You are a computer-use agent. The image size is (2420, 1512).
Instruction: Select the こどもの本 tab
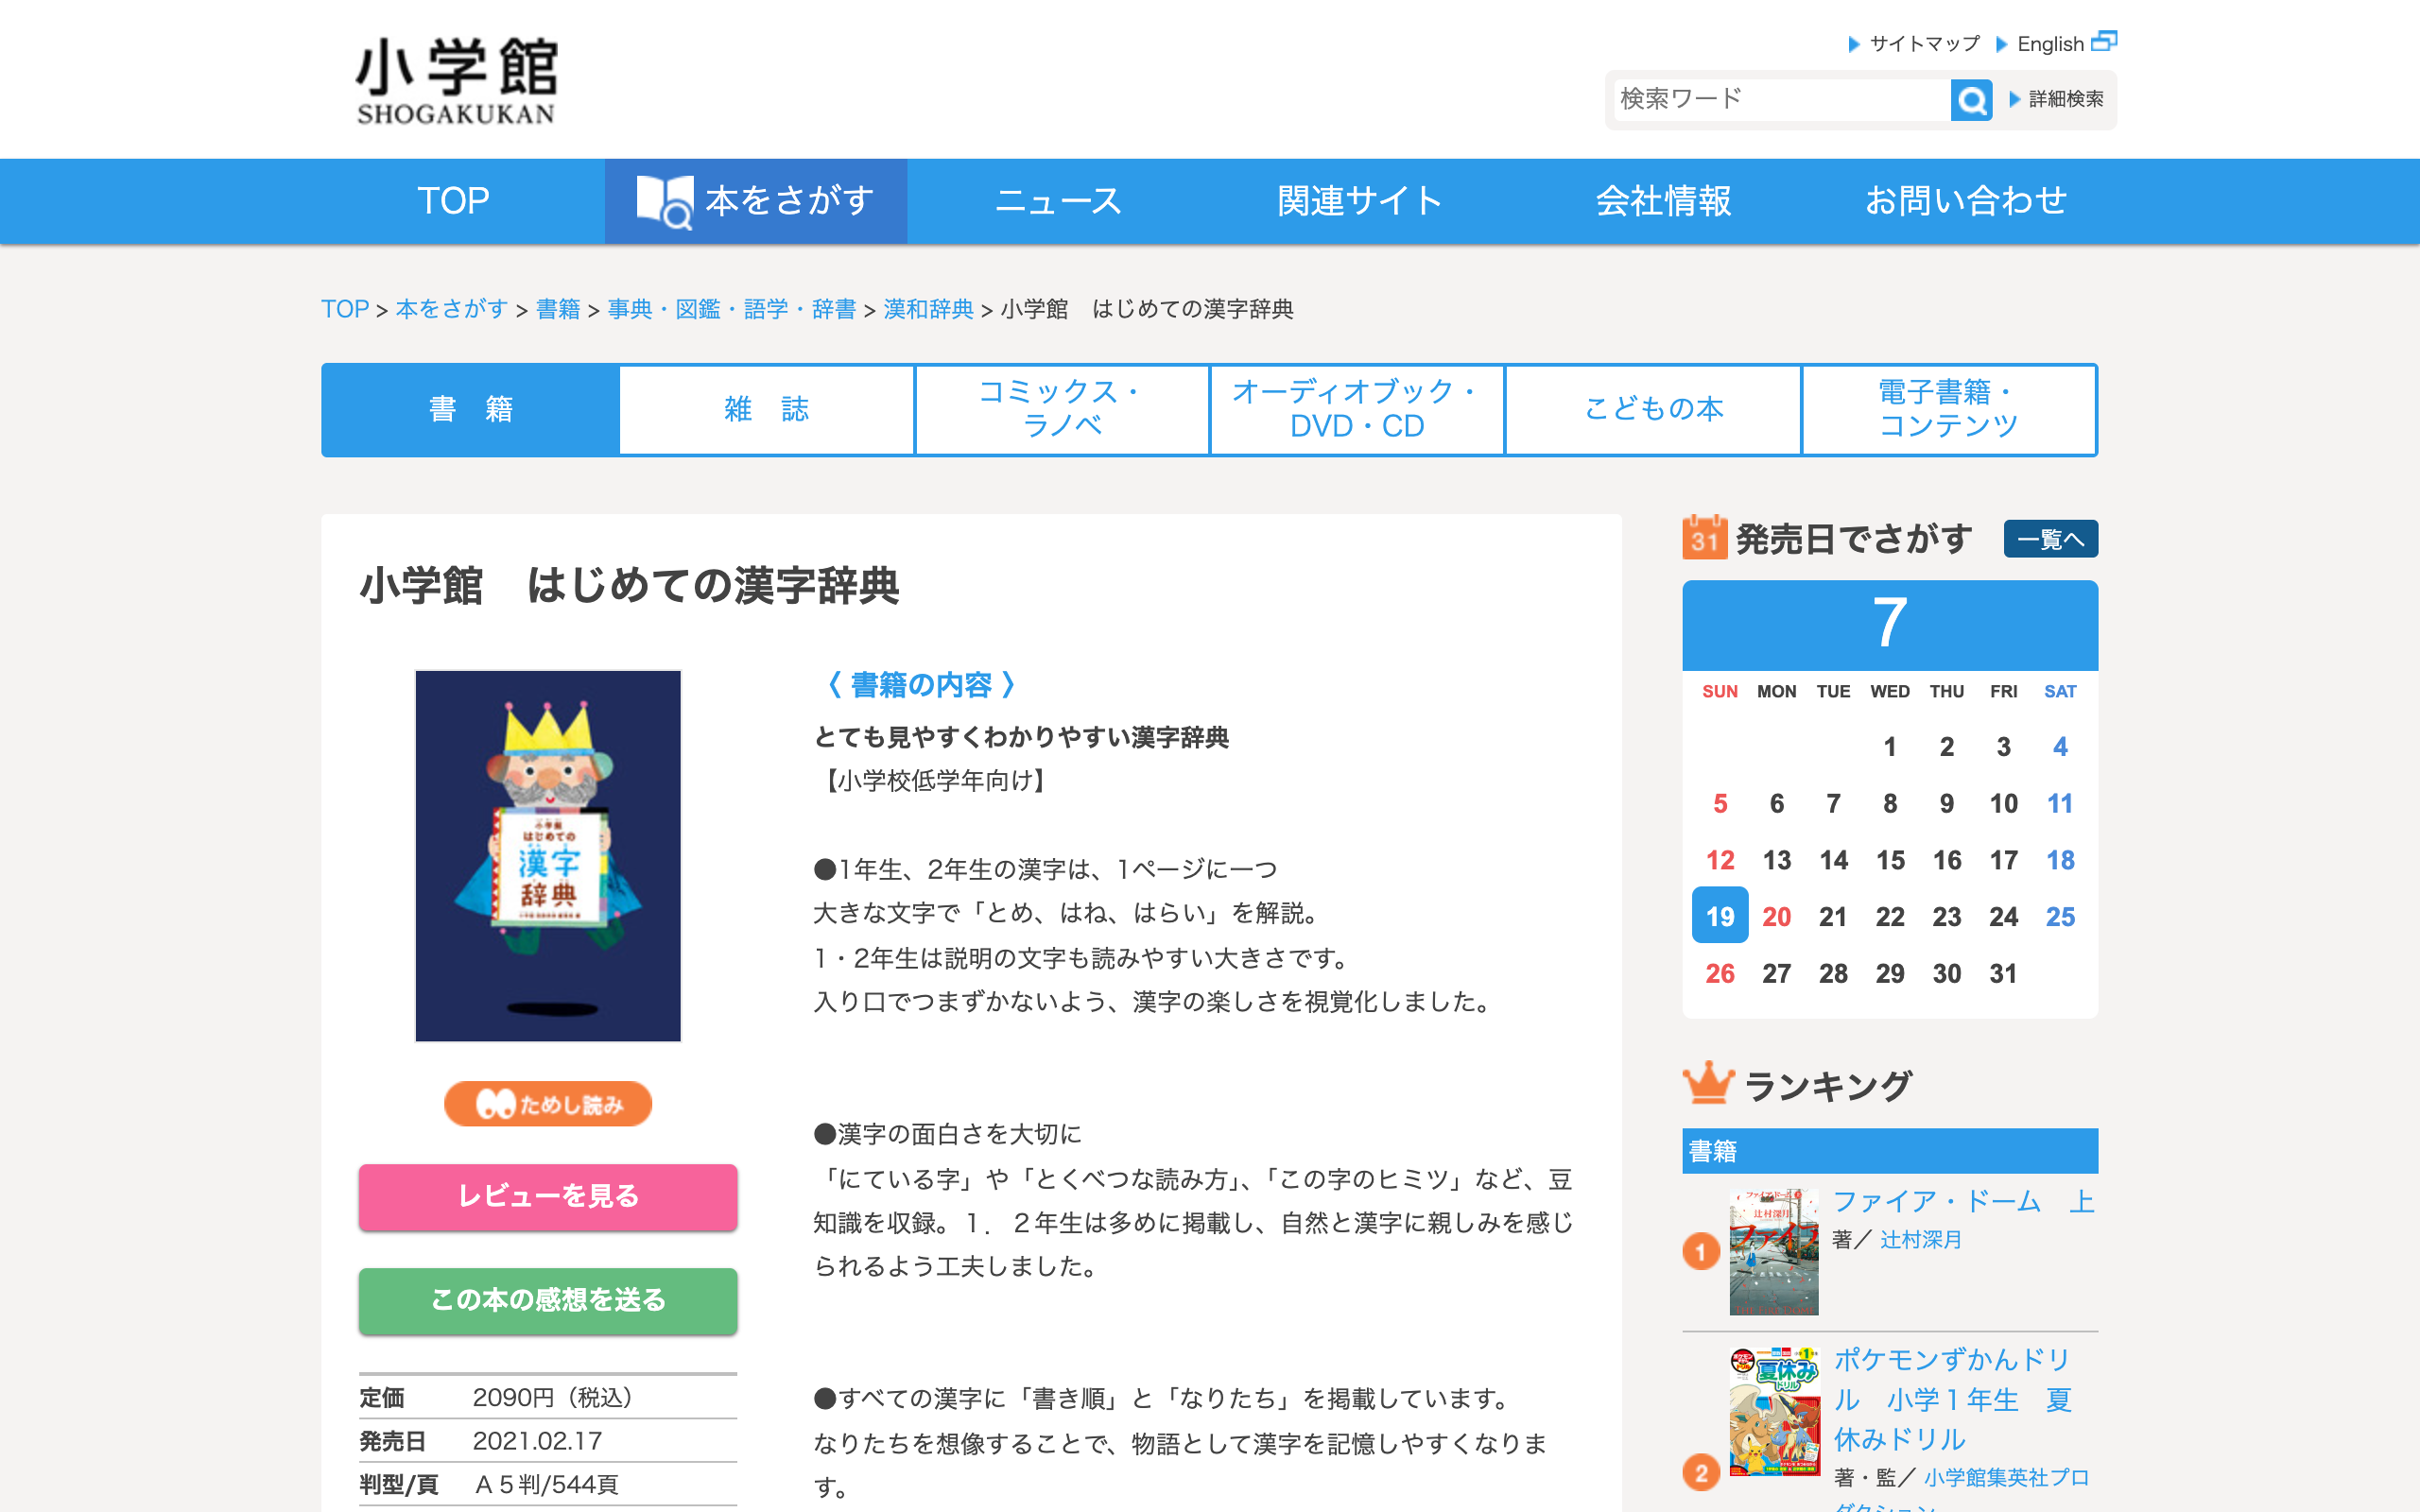[x=1653, y=409]
